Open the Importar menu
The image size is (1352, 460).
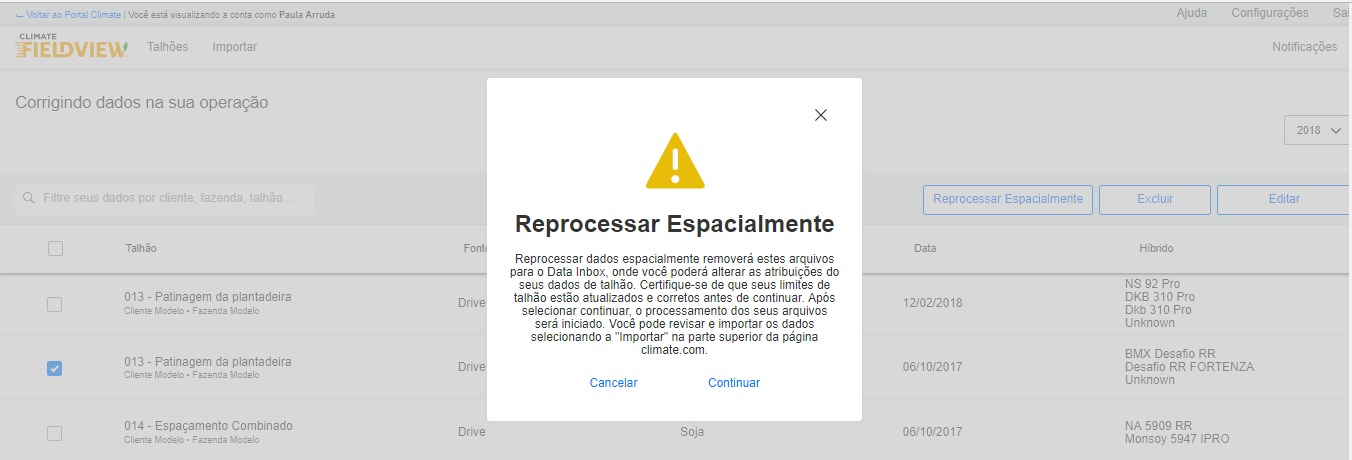[x=234, y=47]
